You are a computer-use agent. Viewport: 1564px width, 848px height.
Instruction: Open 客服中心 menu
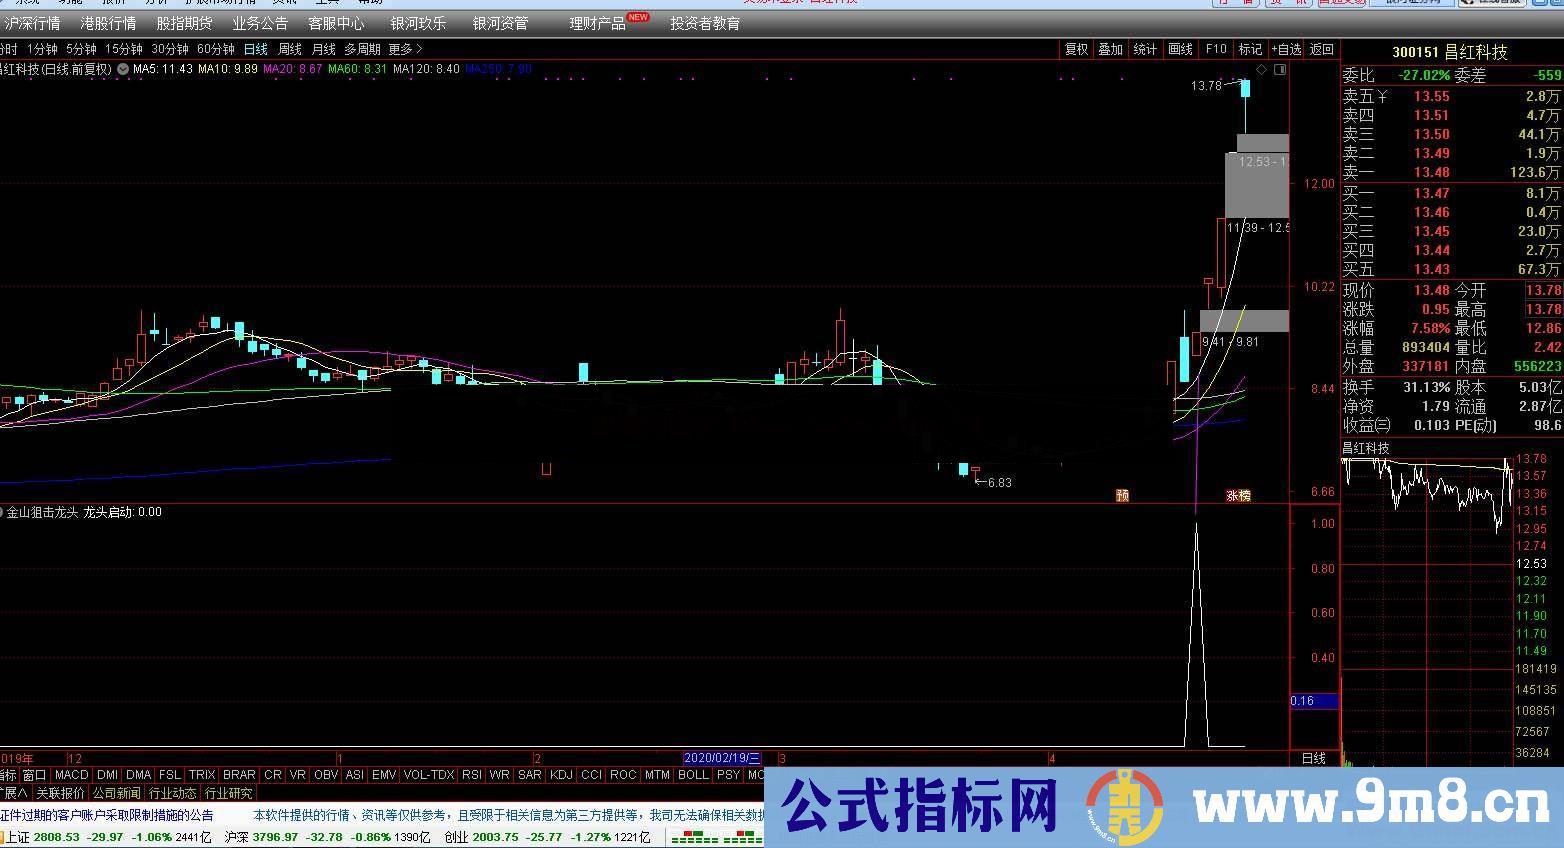pos(336,23)
